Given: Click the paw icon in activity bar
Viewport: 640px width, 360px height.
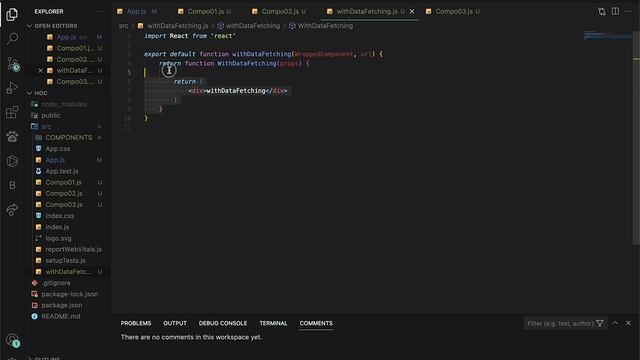Looking at the screenshot, I should point(12,136).
